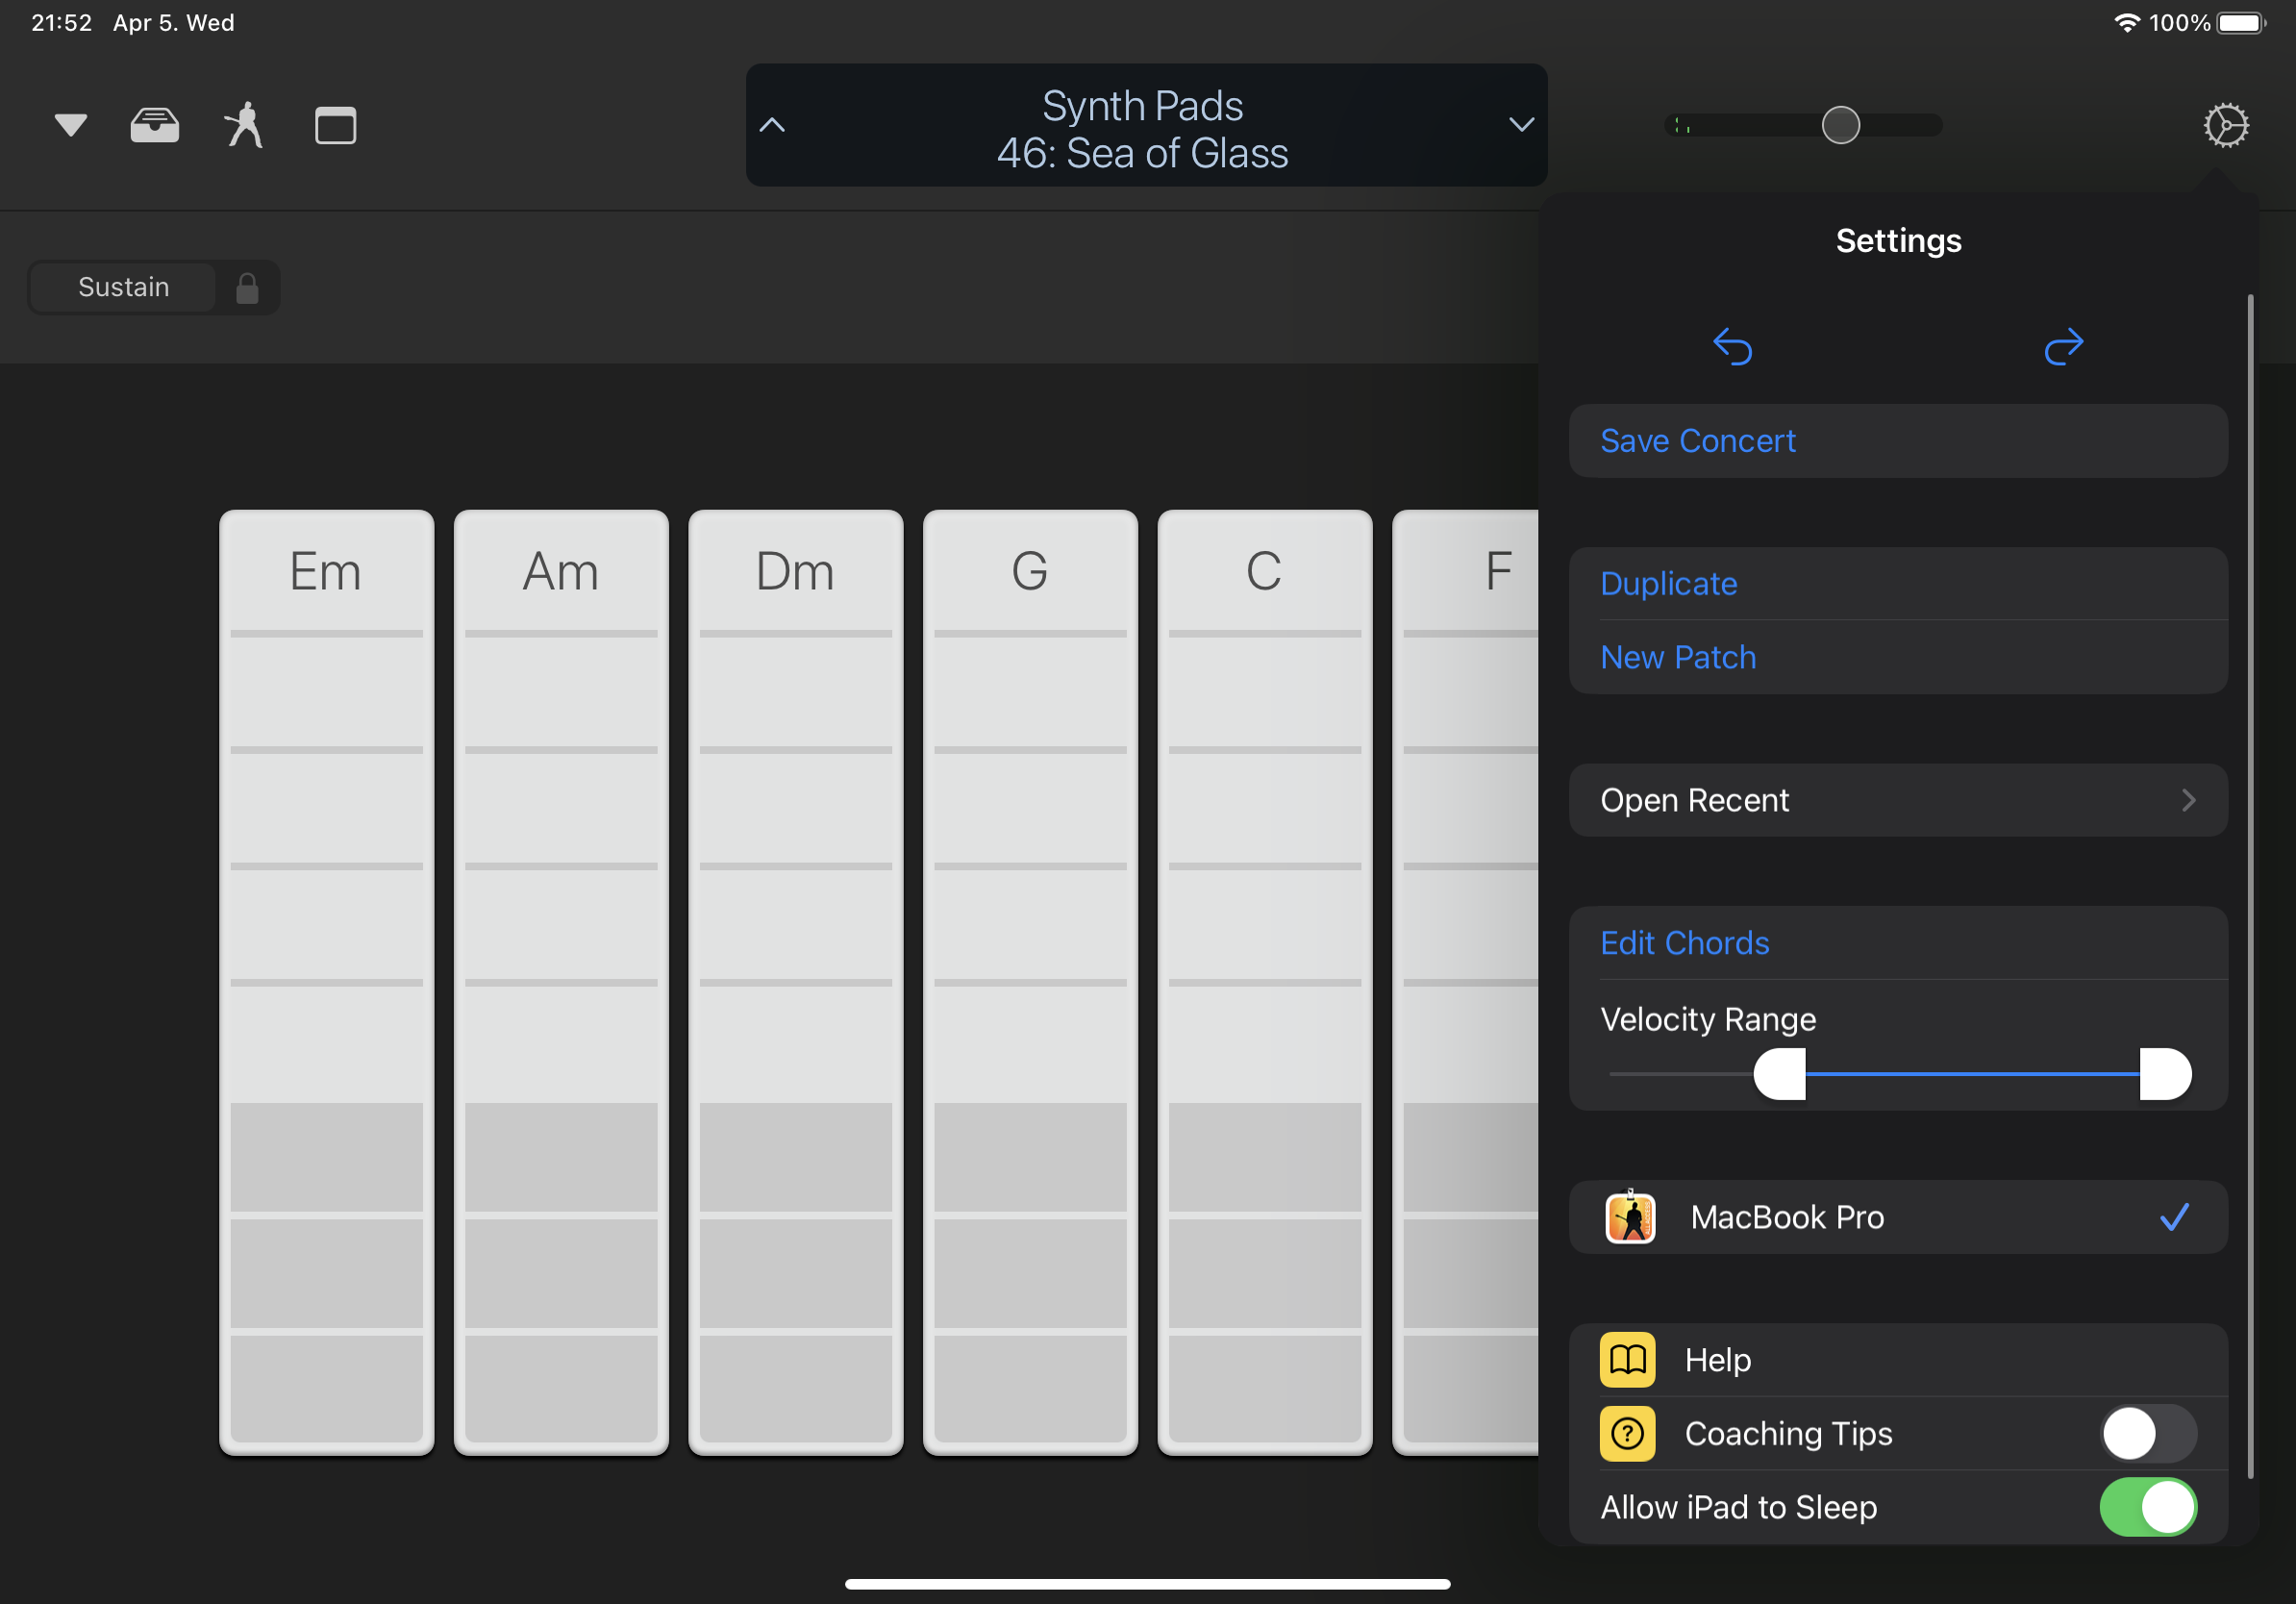Click the redo arrow in Settings
Screen dimensions: 2296x1604
(x=2062, y=347)
